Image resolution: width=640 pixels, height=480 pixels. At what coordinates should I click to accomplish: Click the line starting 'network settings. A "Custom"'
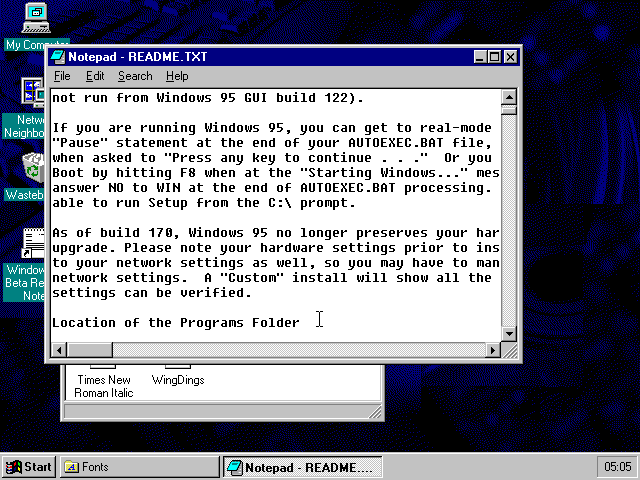[272, 278]
